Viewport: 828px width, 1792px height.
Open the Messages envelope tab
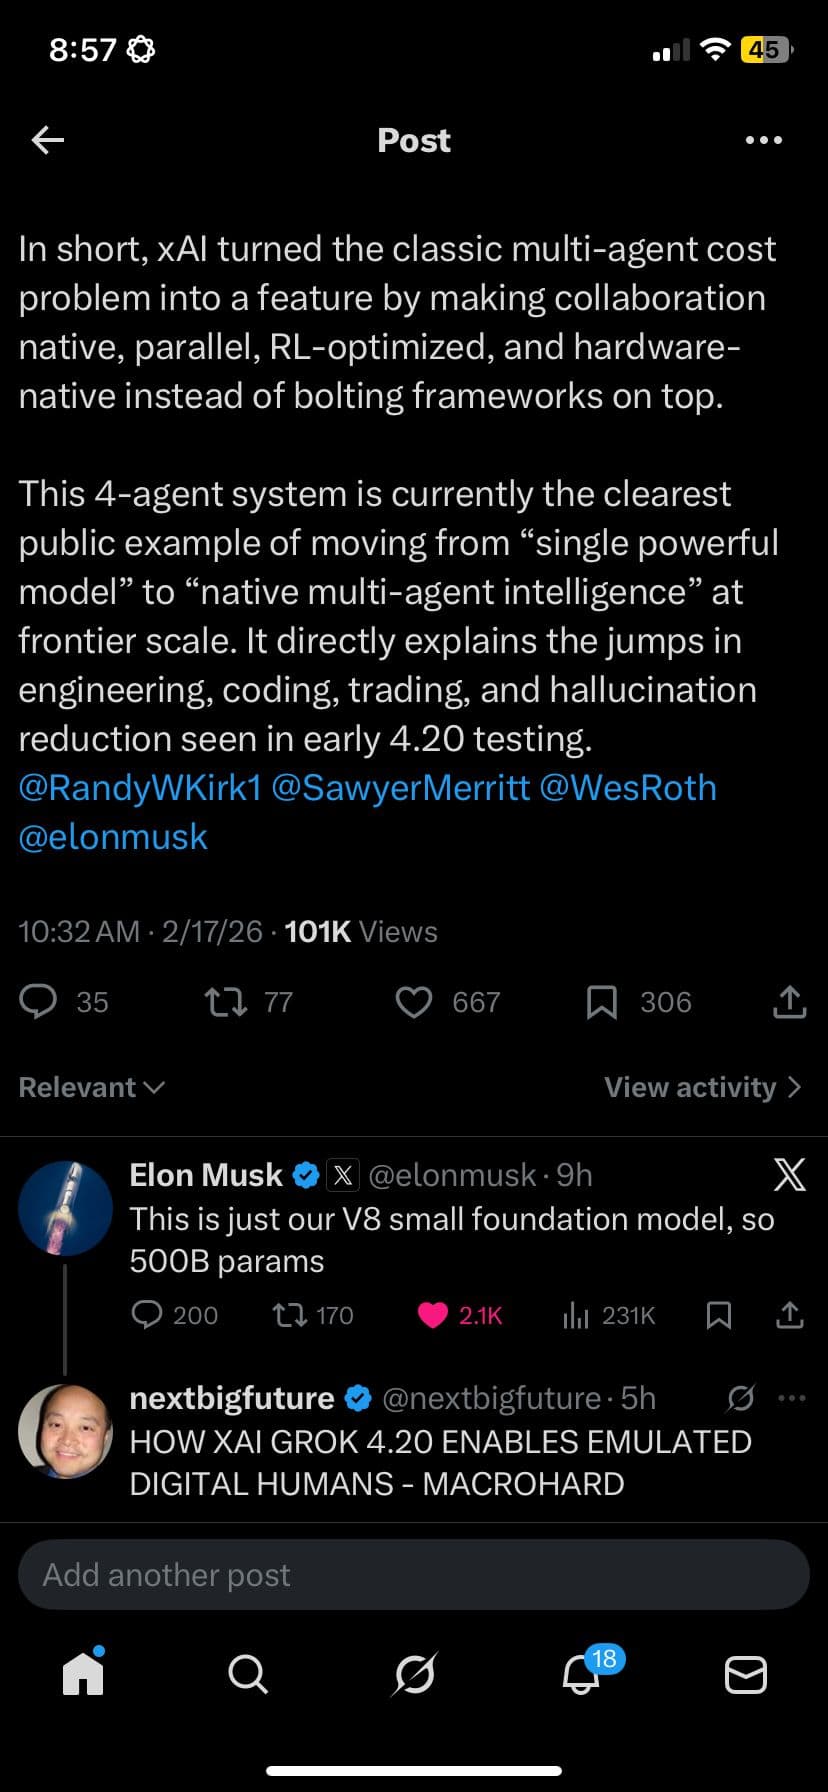(745, 1673)
